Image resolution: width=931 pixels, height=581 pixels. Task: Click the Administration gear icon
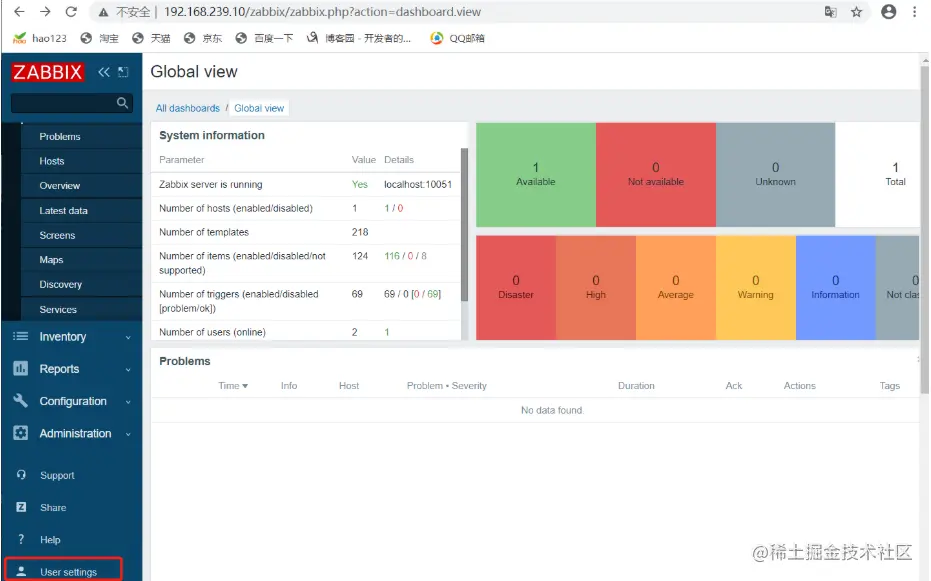21,433
